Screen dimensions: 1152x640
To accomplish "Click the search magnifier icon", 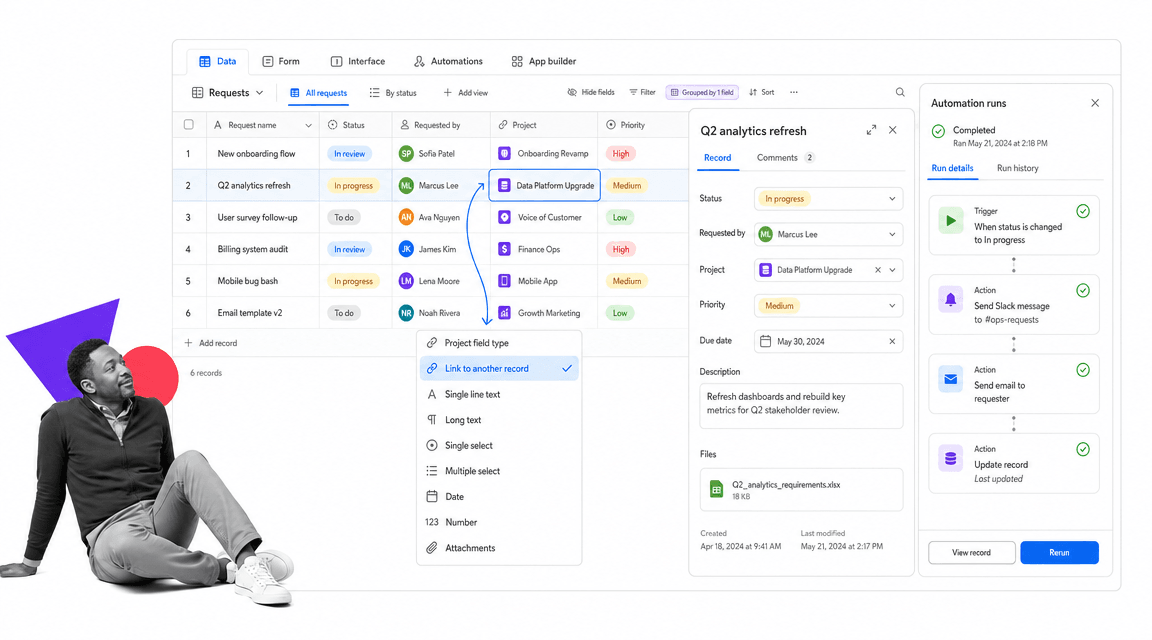I will pyautogui.click(x=900, y=93).
